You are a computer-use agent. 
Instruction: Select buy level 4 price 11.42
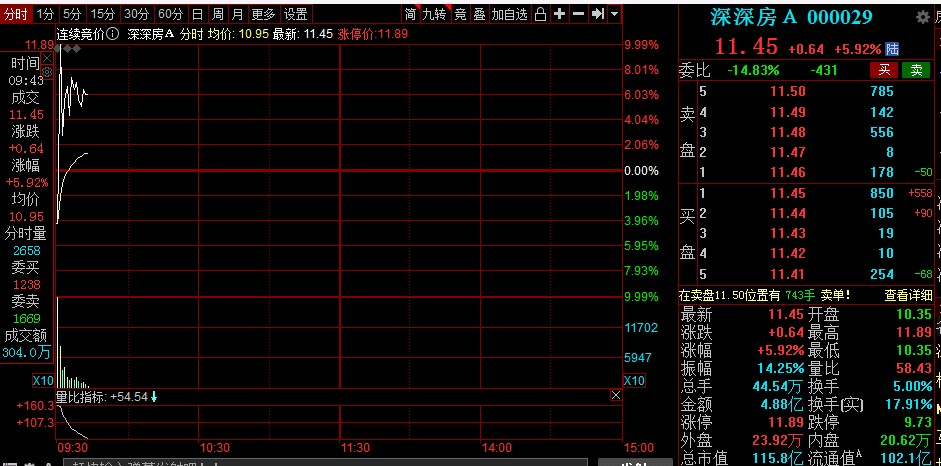[787, 253]
